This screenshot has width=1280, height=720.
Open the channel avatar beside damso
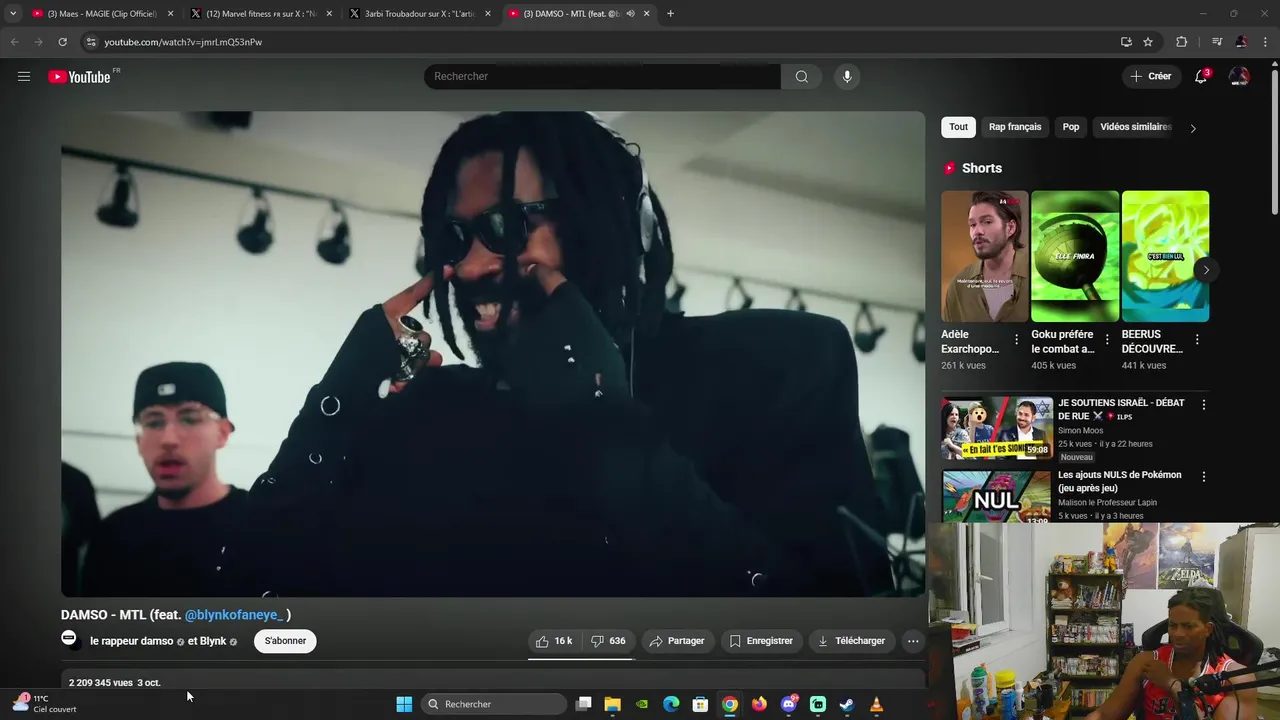69,638
